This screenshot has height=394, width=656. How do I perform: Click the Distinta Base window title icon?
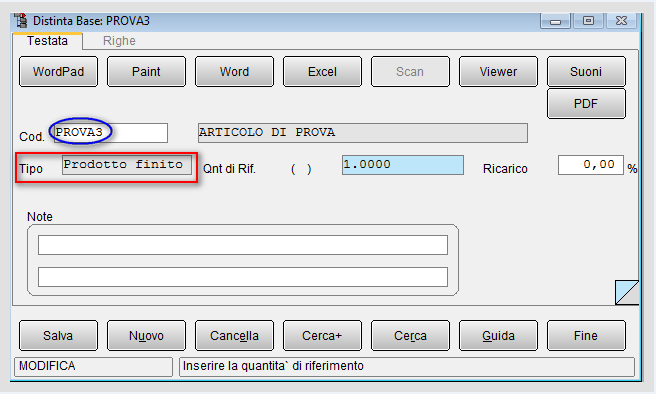(20, 20)
